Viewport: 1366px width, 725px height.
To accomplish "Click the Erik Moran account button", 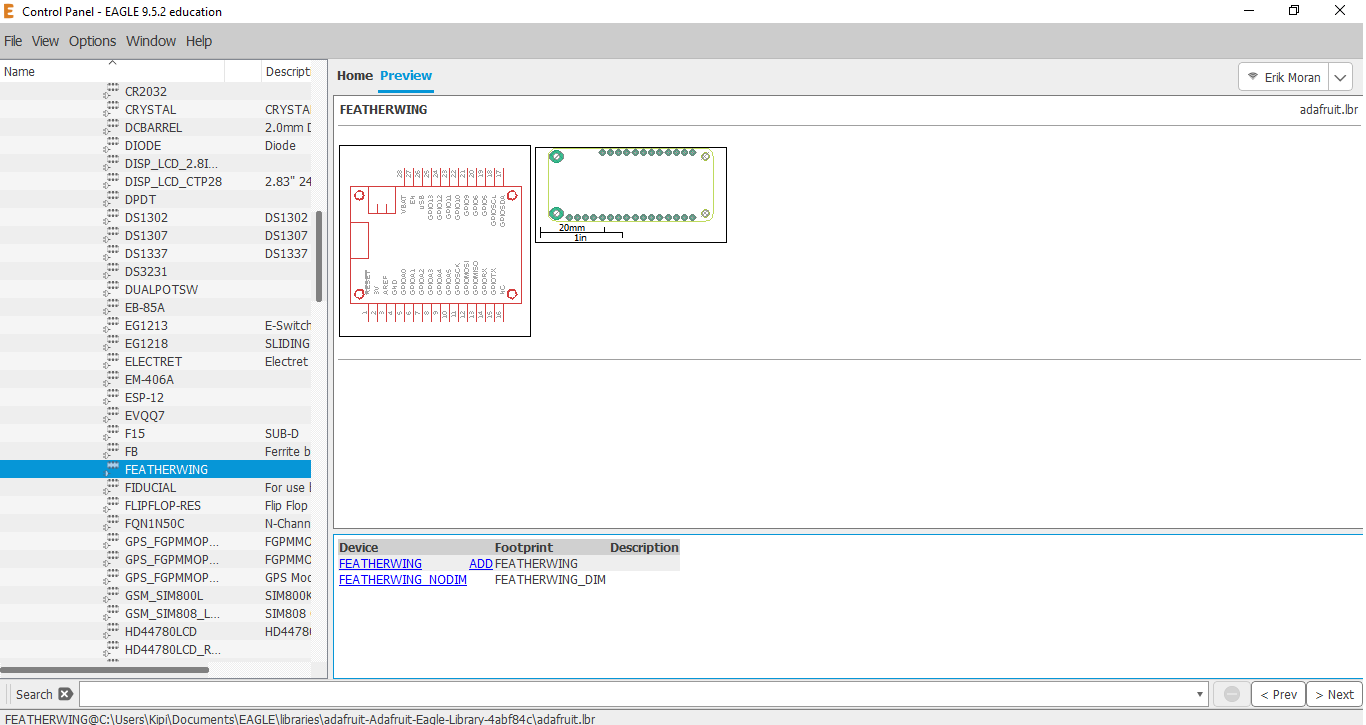I will (1284, 77).
